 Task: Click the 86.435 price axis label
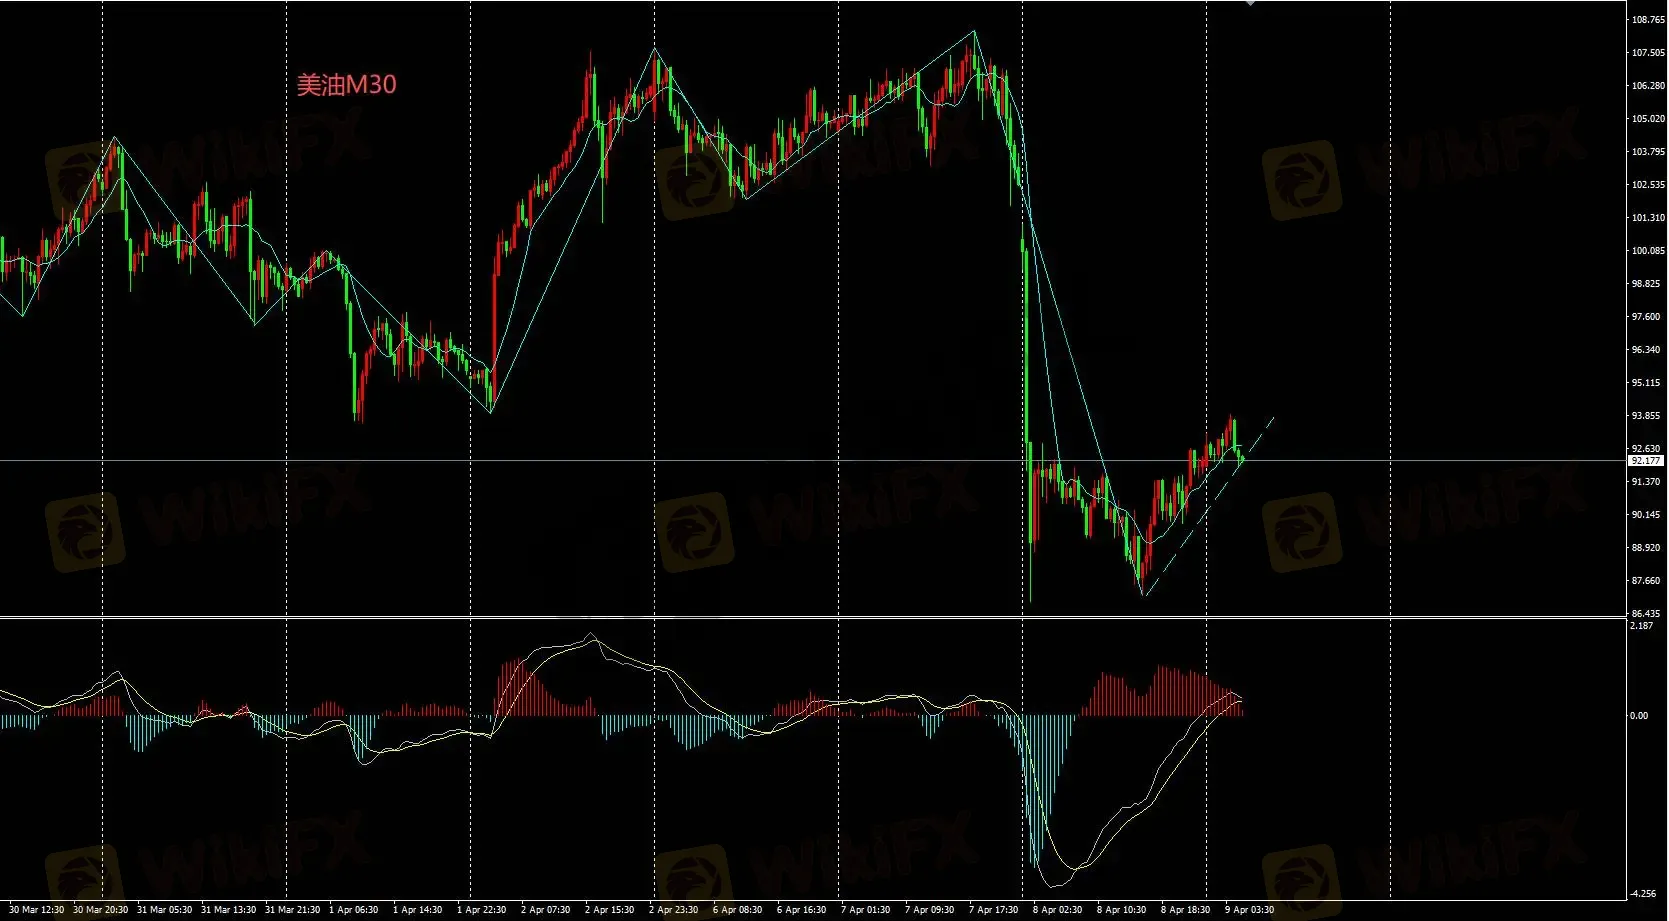point(1648,614)
